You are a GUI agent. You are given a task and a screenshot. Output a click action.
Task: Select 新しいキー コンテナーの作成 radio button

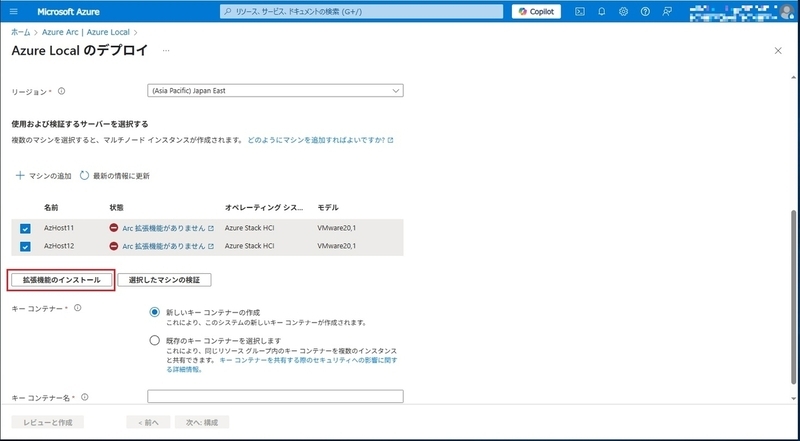pyautogui.click(x=155, y=312)
